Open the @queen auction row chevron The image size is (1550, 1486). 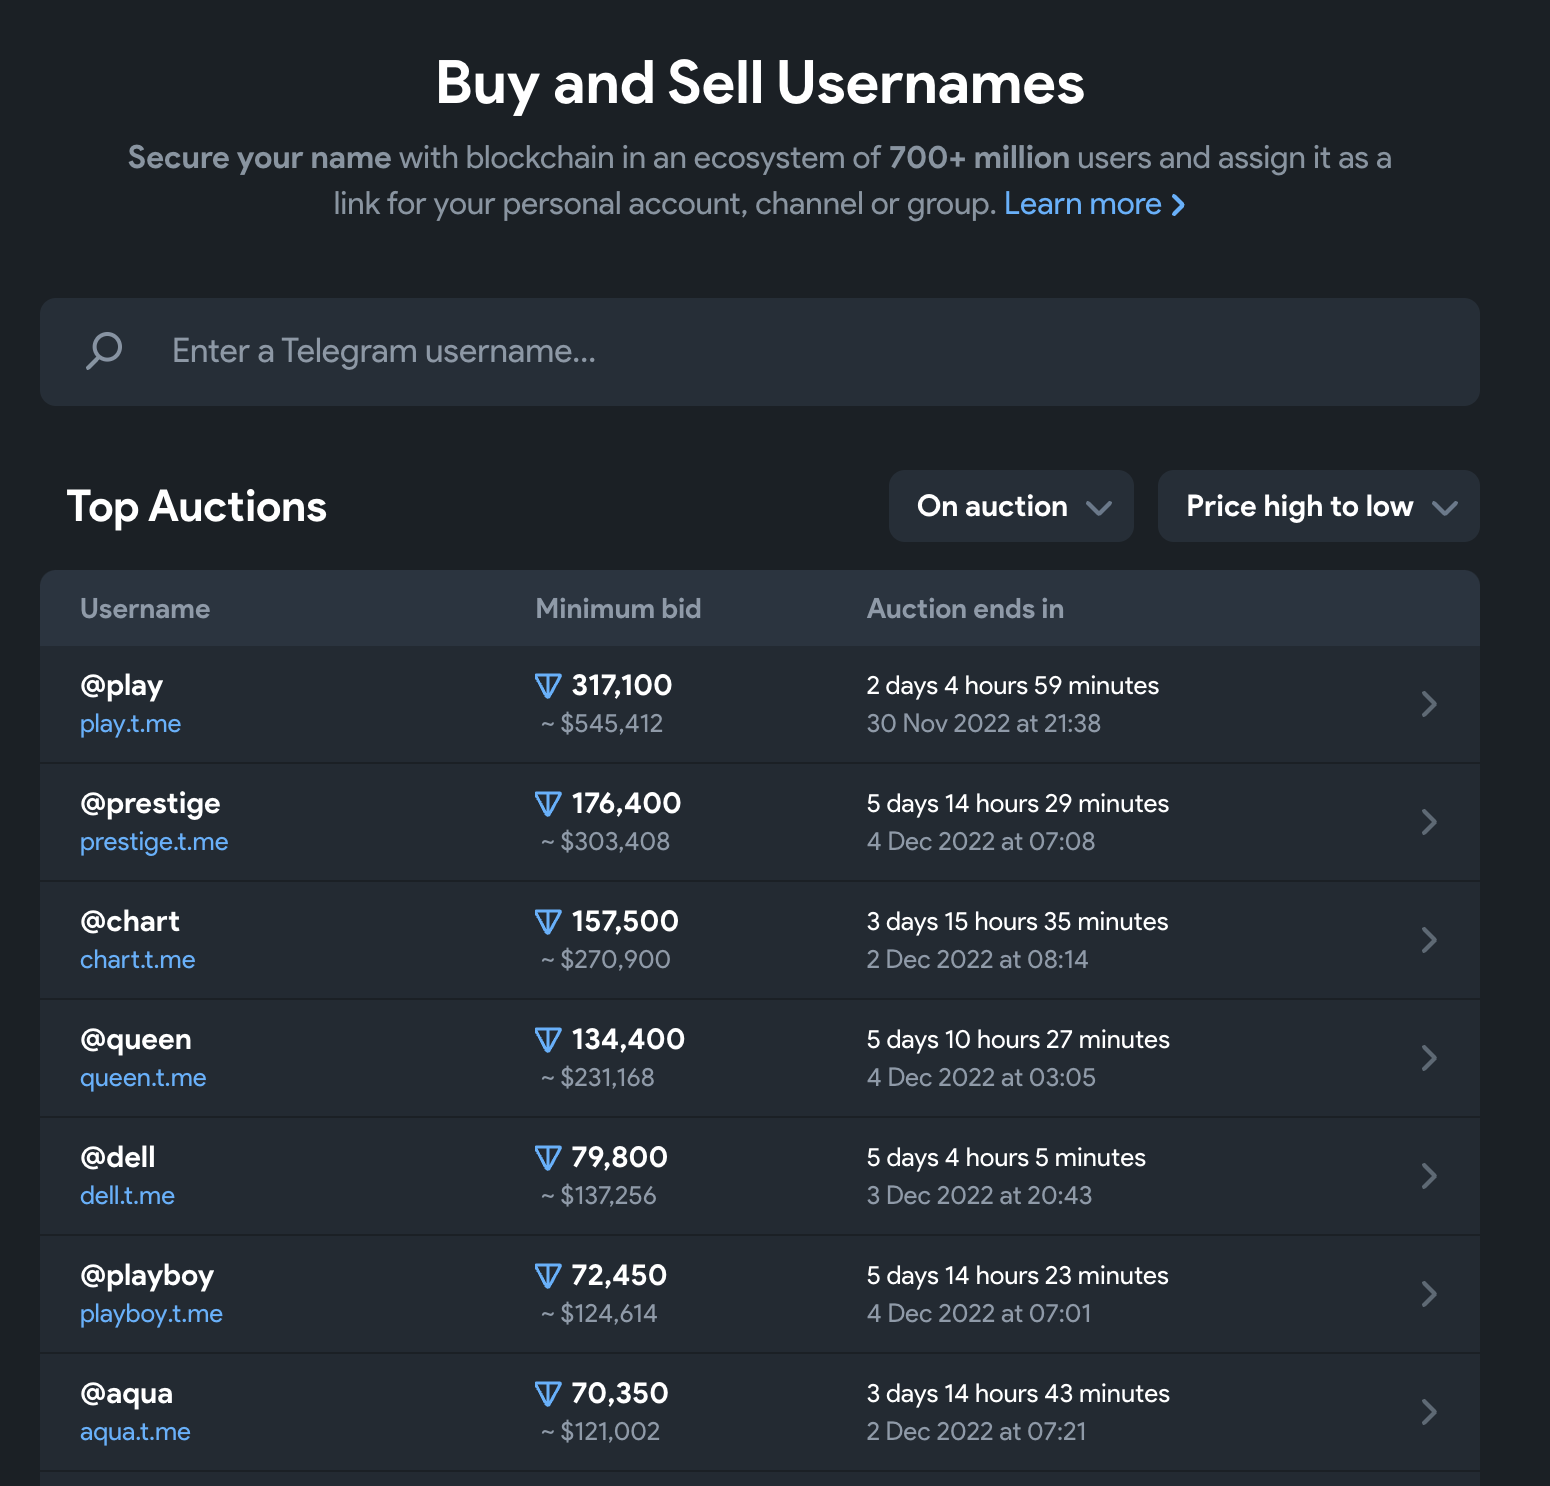(1429, 1058)
